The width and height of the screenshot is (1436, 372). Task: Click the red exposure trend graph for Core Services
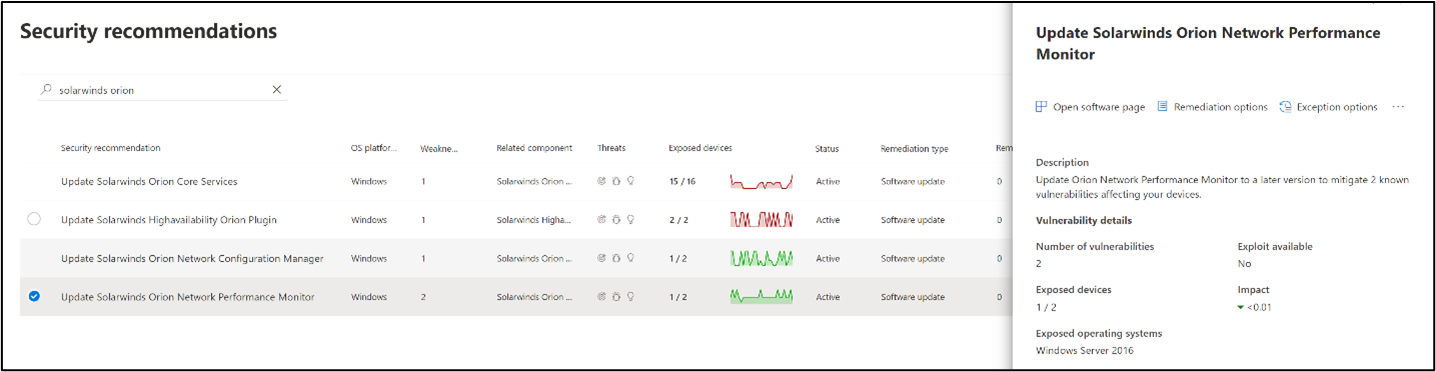[762, 182]
